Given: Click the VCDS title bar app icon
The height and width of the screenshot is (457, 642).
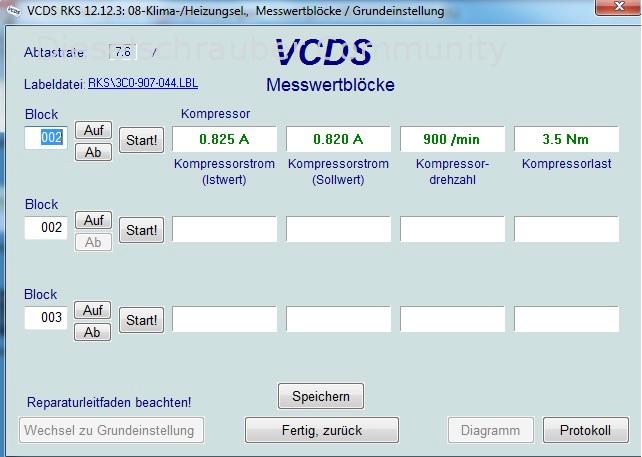Looking at the screenshot, I should [x=12, y=10].
